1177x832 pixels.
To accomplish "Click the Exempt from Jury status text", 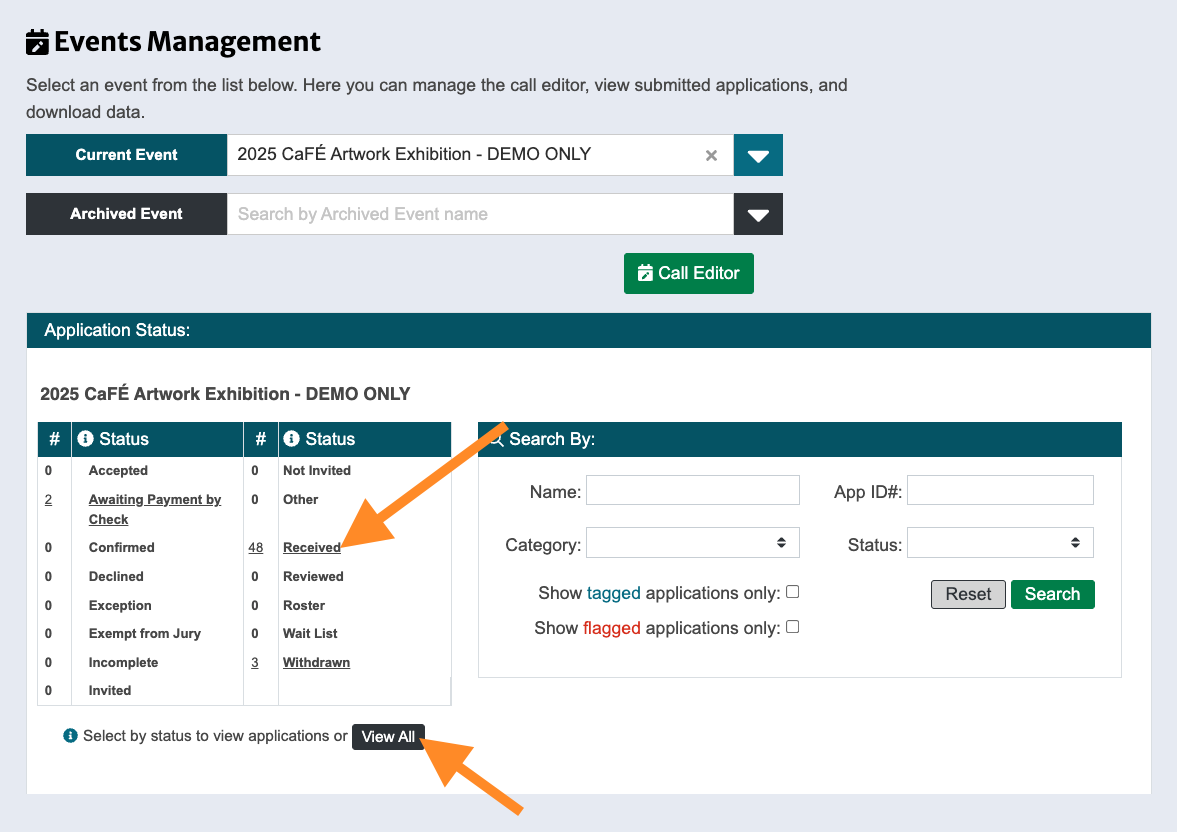I will click(x=145, y=634).
